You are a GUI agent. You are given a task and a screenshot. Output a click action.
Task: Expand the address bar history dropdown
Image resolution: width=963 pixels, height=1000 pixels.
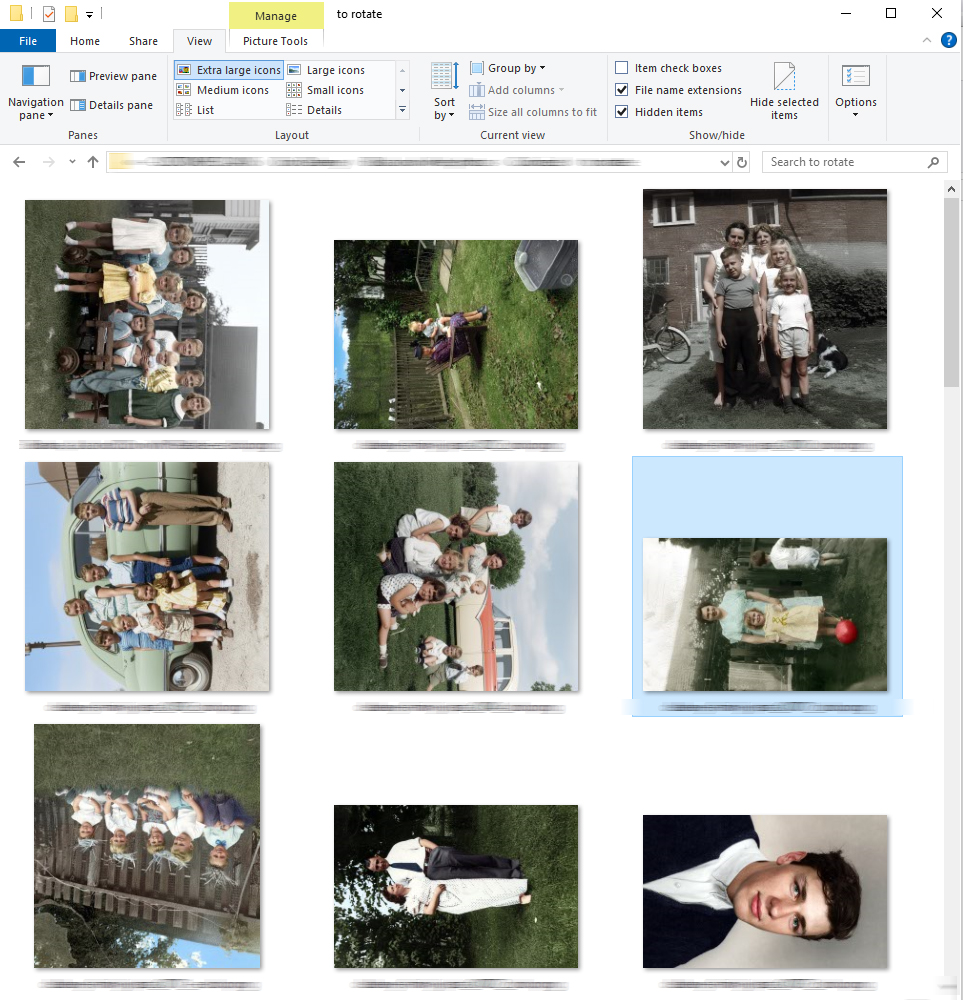pyautogui.click(x=724, y=163)
